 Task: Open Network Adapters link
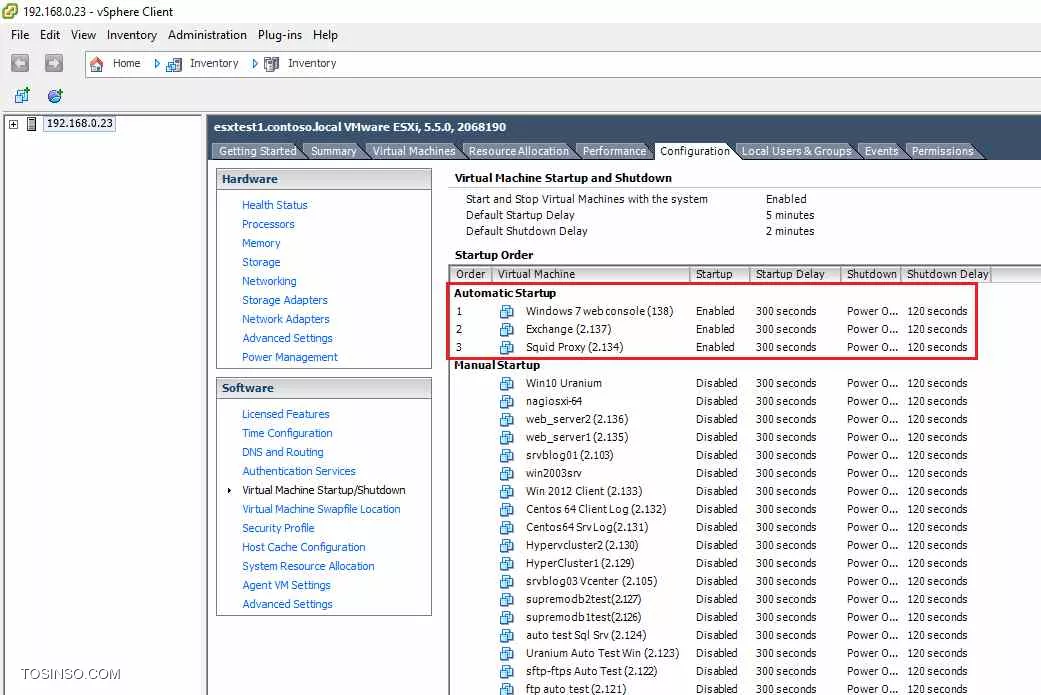(x=285, y=319)
